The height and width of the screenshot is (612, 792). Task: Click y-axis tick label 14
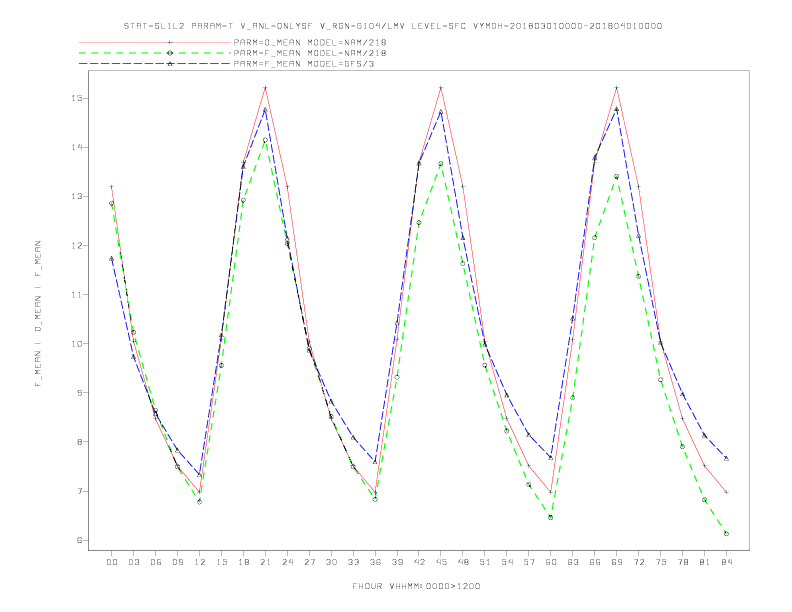77,147
